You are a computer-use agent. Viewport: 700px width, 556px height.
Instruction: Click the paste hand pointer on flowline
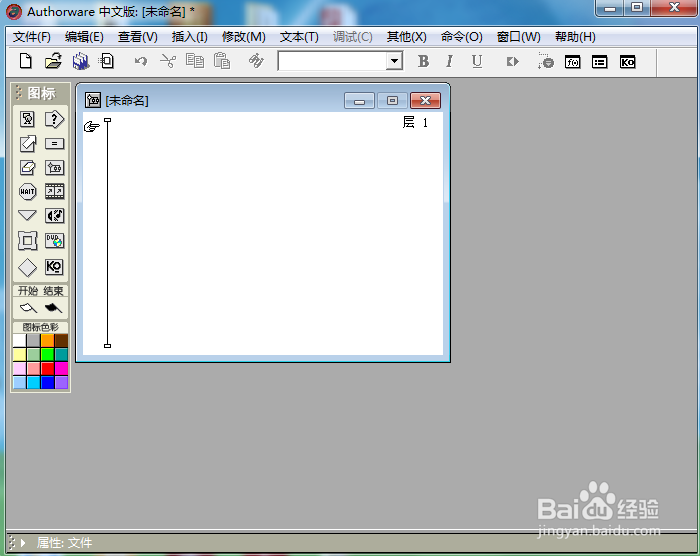click(92, 127)
